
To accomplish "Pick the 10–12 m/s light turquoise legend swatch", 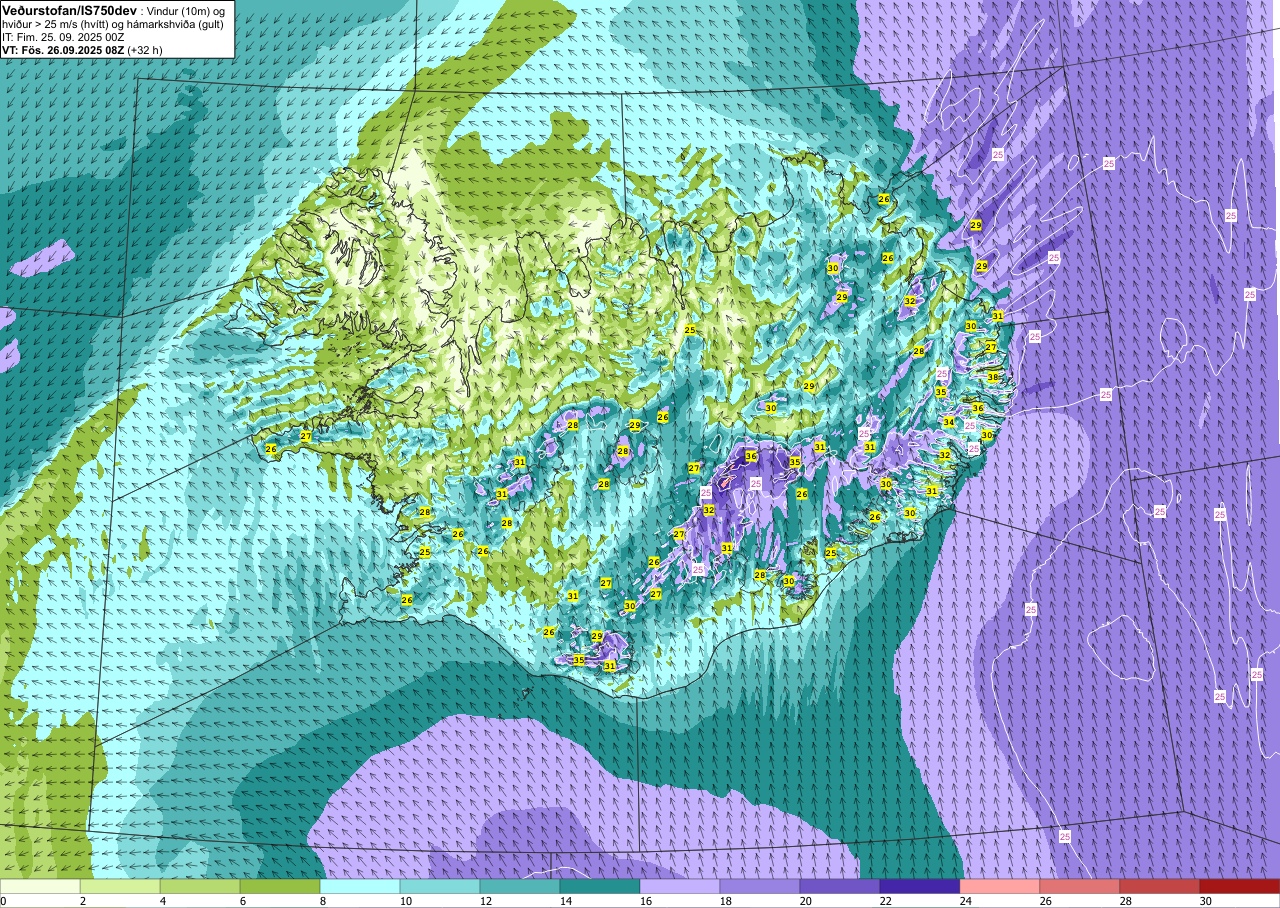I will coord(440,886).
